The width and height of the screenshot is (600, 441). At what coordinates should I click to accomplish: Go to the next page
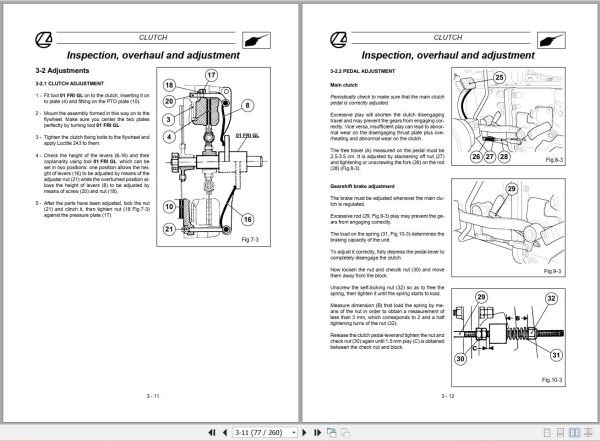[305, 433]
